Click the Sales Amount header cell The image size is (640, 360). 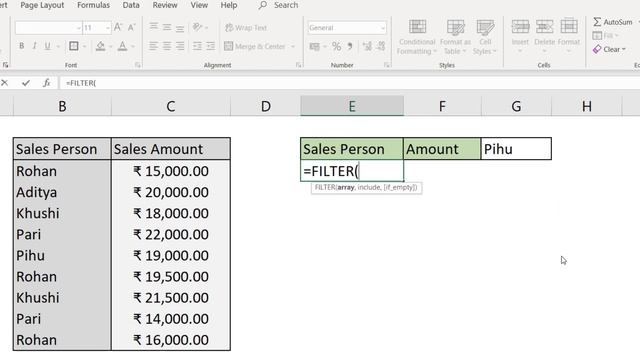[x=171, y=149]
